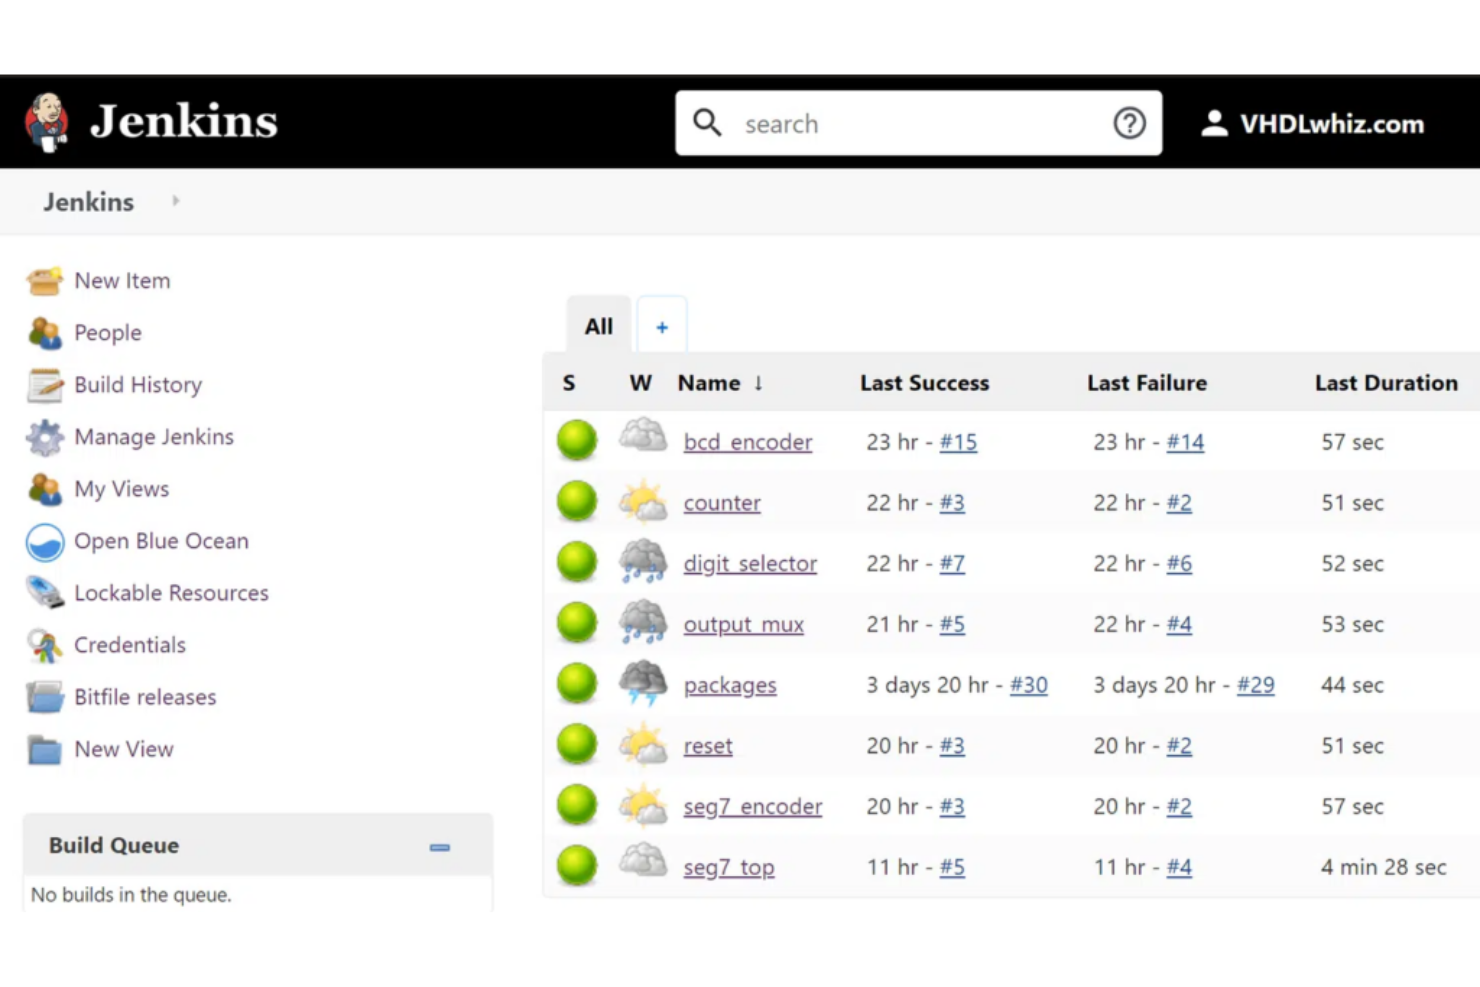Open the digit_selector job

click(x=750, y=563)
